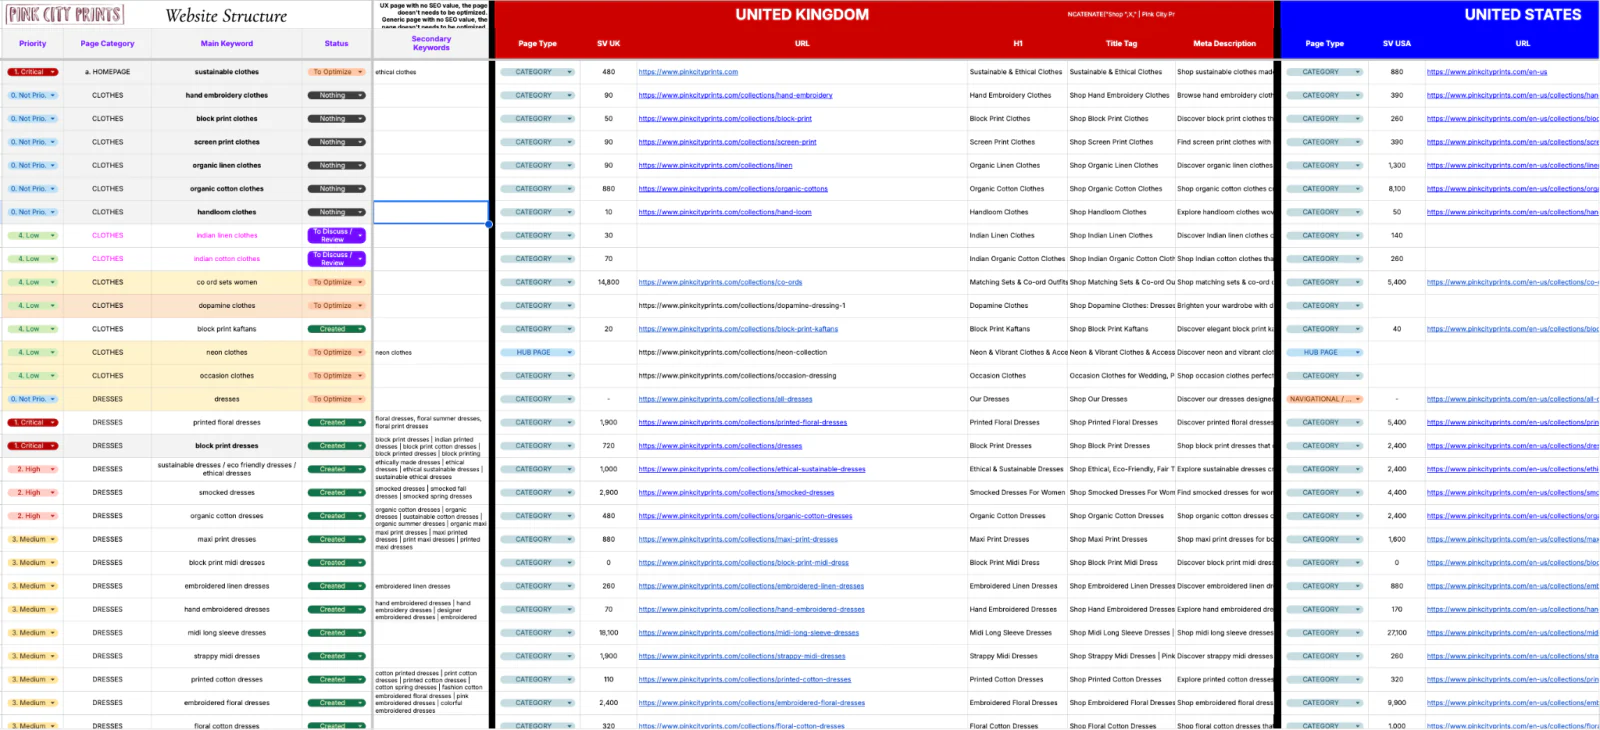Screen dimensions: 1600x730
Task: Open the UK maxi-print-dresses link
Action: 738,539
